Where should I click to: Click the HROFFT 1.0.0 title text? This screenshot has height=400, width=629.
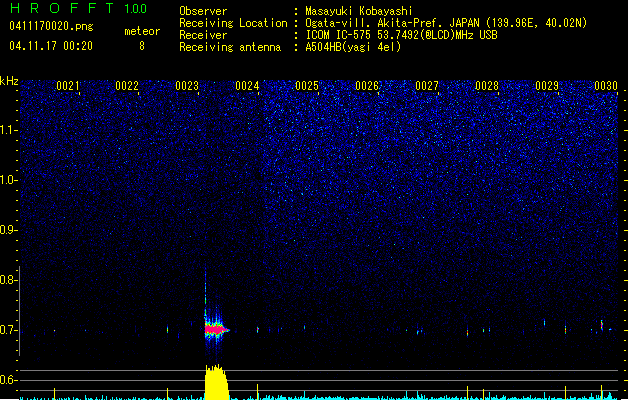click(78, 8)
